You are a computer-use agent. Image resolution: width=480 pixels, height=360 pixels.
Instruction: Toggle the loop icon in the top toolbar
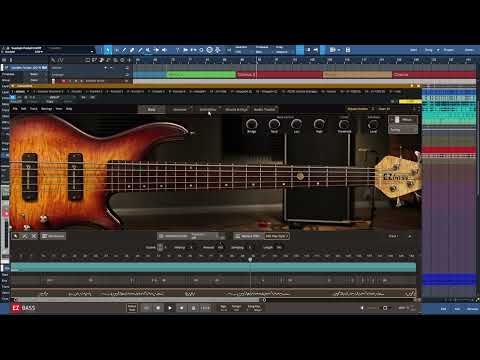click(201, 50)
